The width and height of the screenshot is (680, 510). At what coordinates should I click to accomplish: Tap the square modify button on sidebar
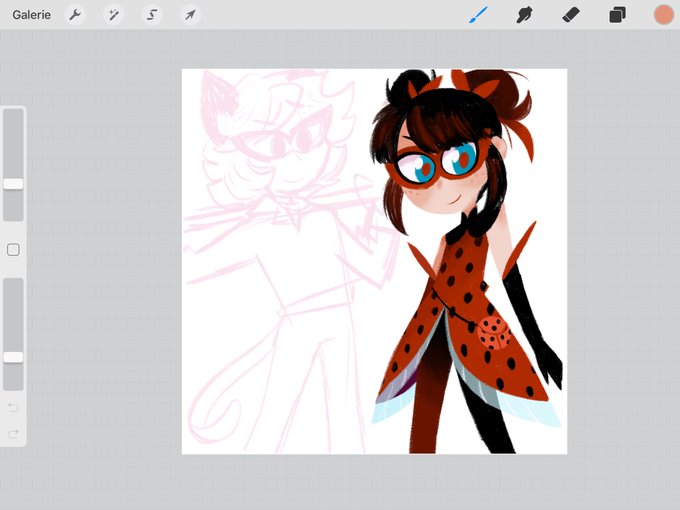[13, 250]
